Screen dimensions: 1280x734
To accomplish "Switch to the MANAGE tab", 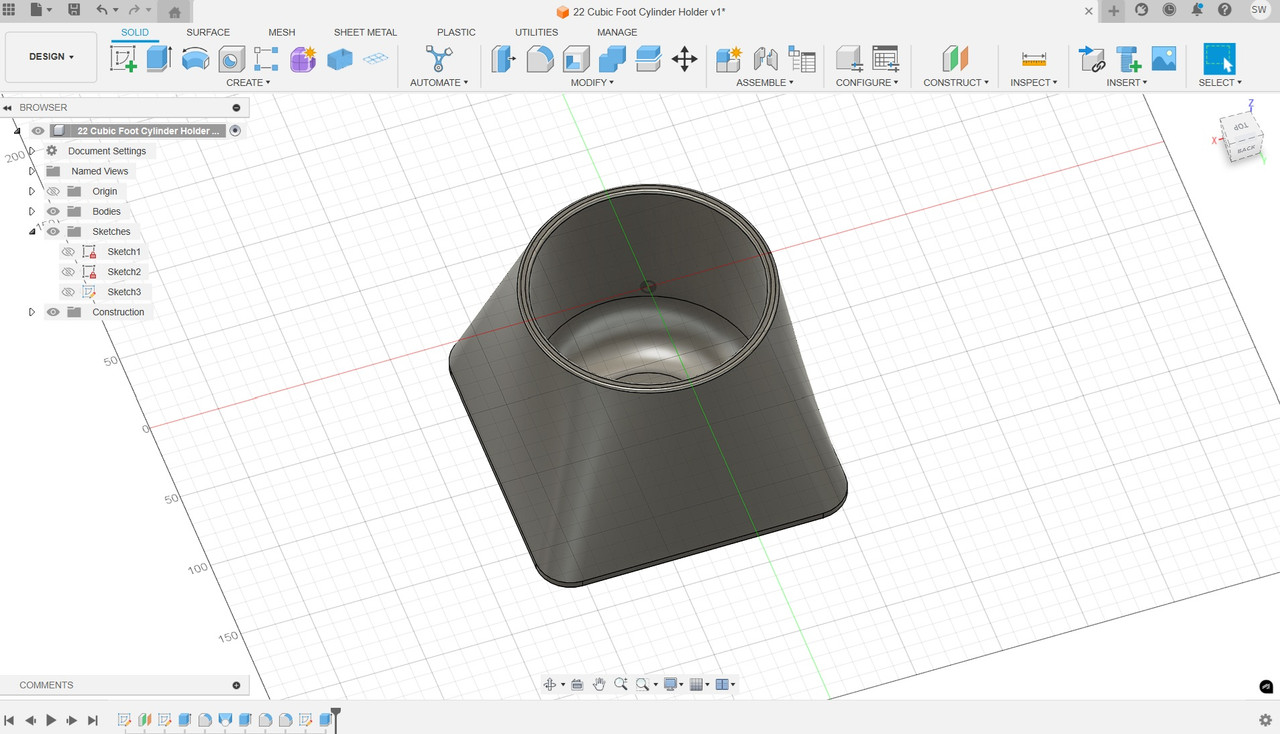I will tap(617, 32).
